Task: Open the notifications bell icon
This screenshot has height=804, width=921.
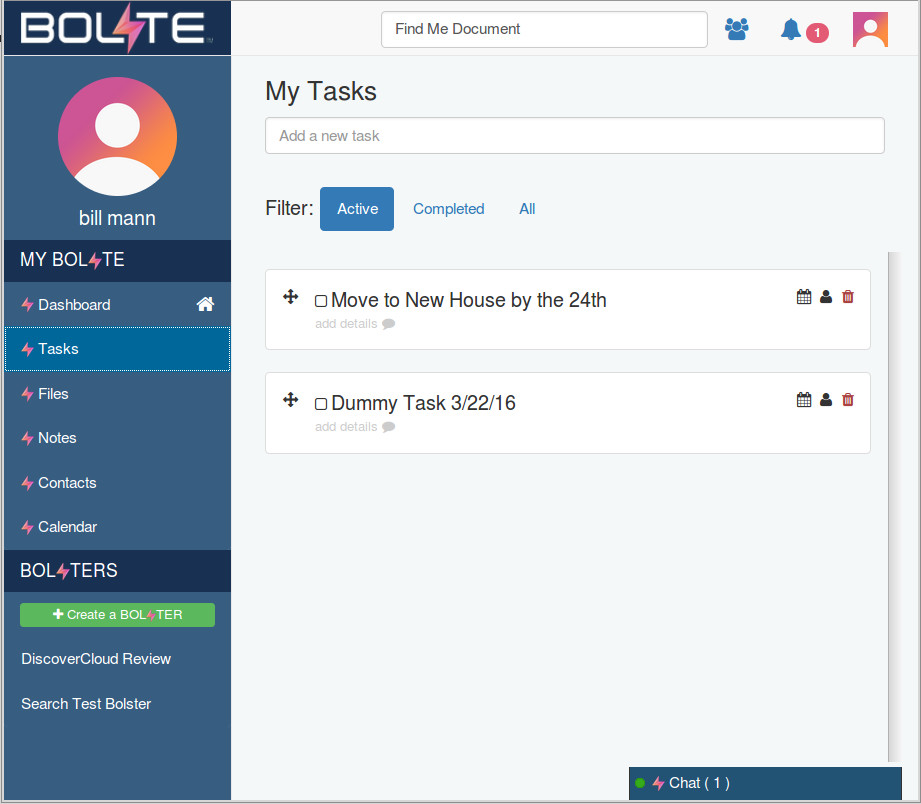Action: (x=795, y=29)
